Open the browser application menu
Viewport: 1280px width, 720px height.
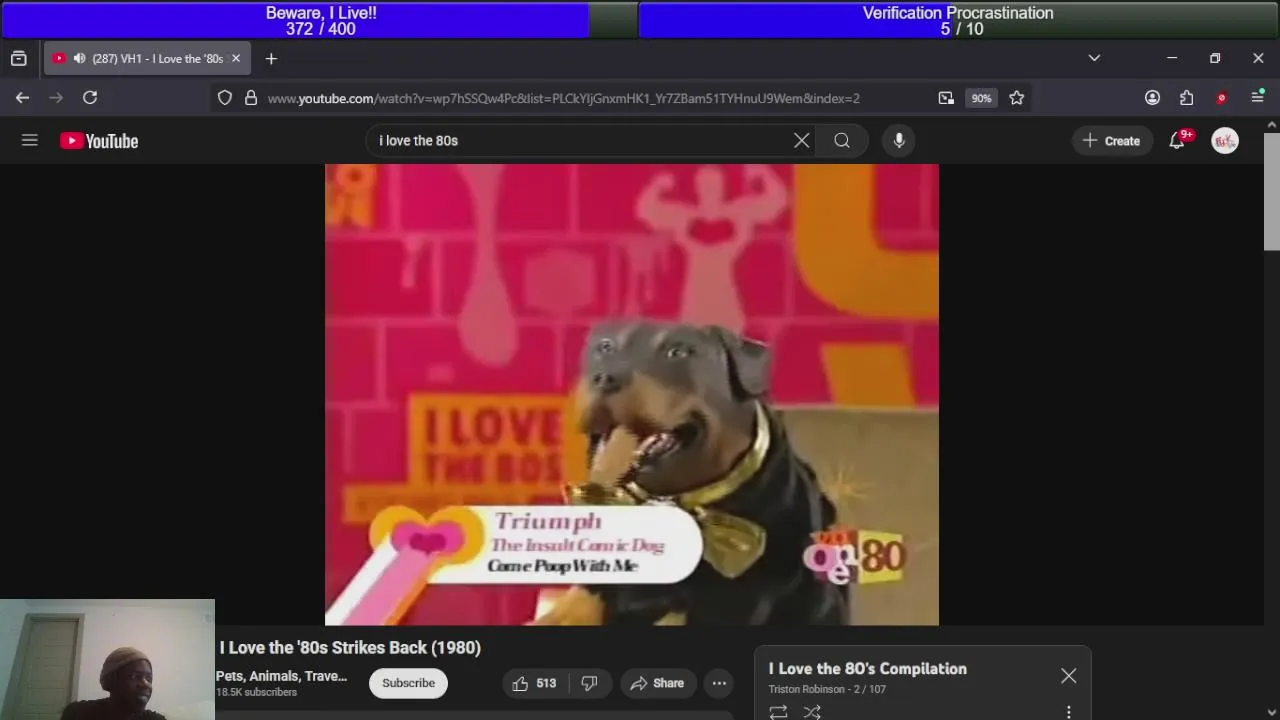1257,98
